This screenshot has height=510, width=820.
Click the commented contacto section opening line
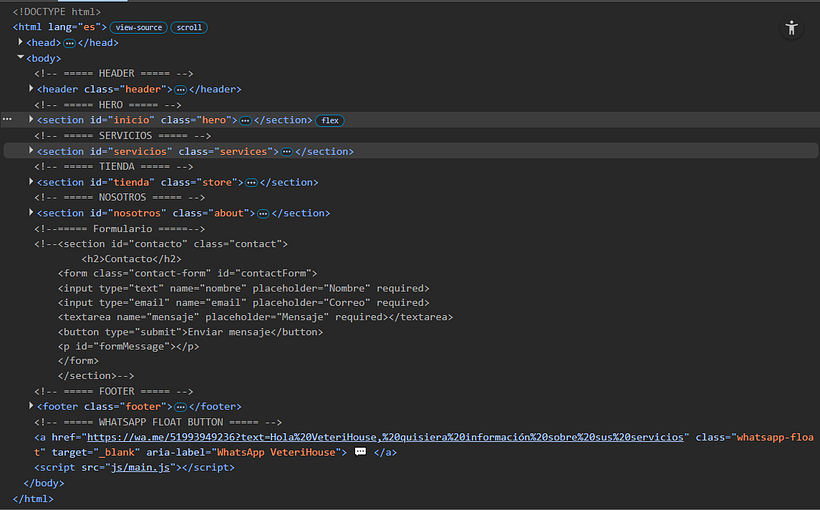[161, 244]
